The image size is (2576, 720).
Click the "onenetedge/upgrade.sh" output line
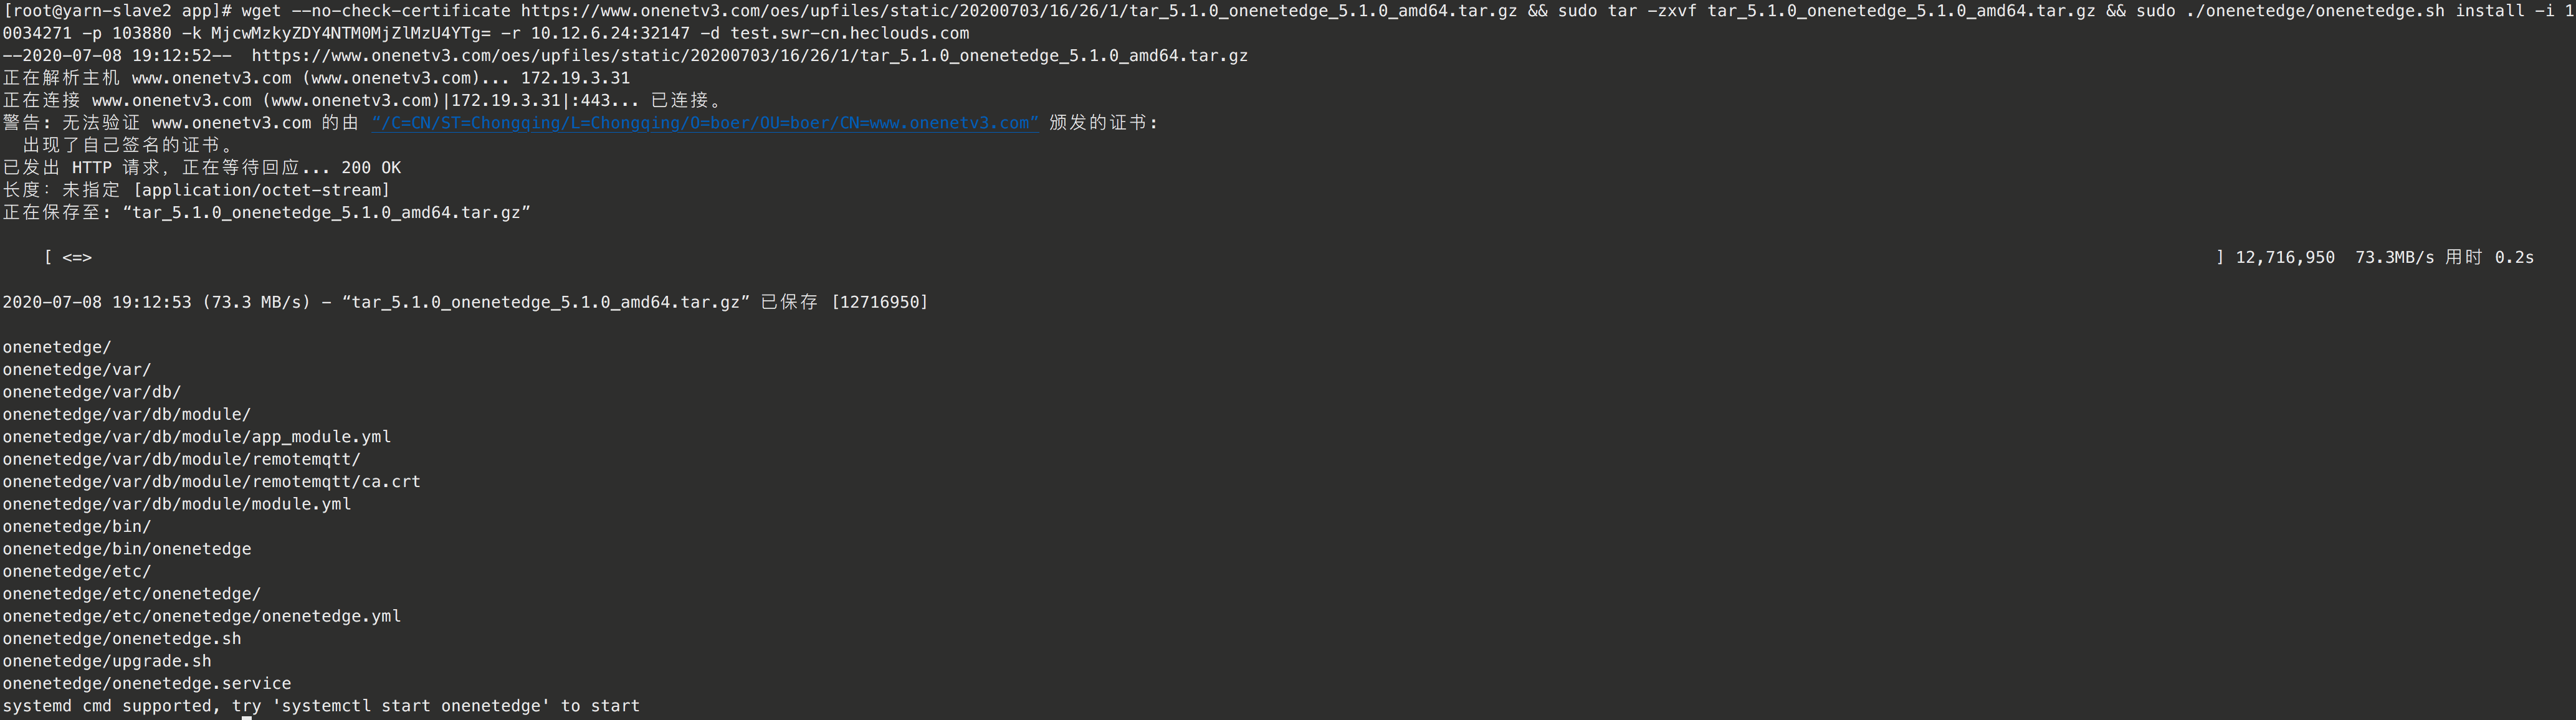click(x=107, y=661)
